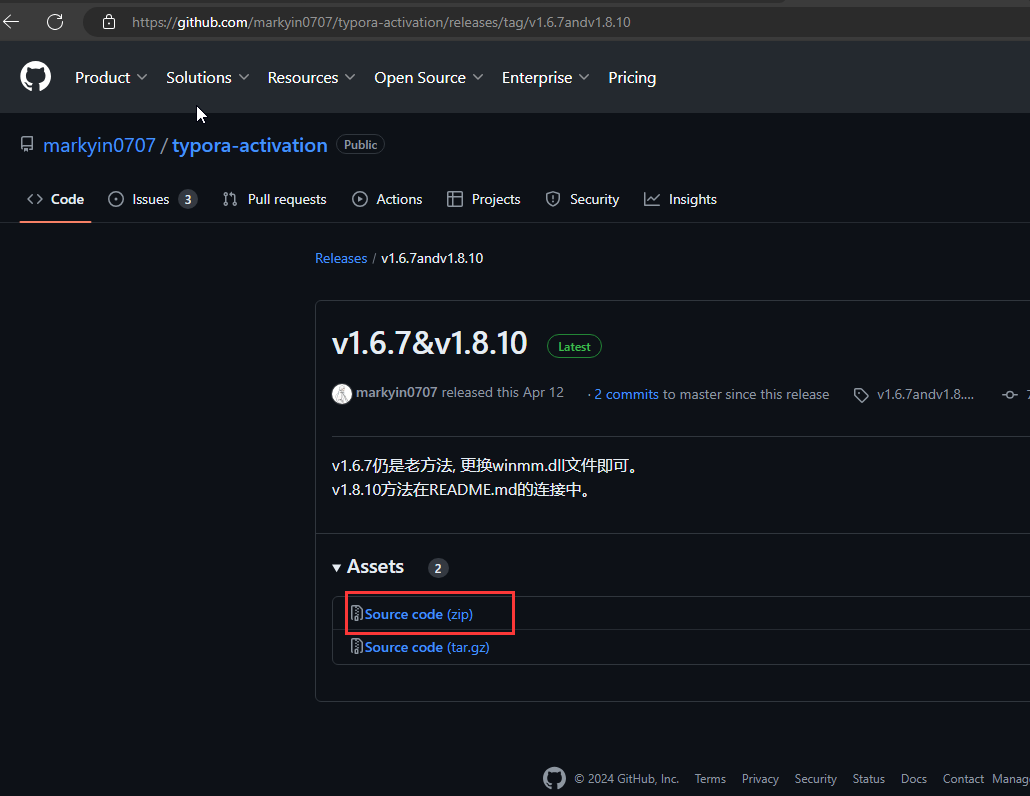The image size is (1030, 796).
Task: Open GitHub home via the Octocat logo
Action: [35, 77]
